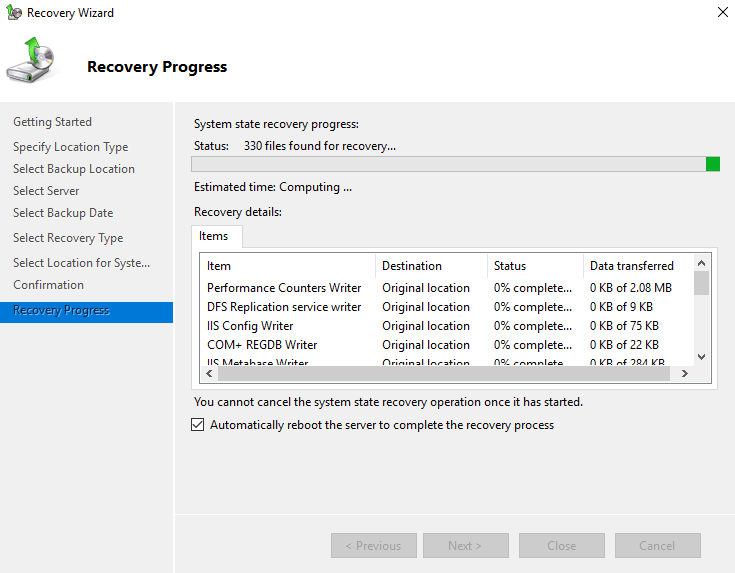Image resolution: width=735 pixels, height=573 pixels.
Task: Sort by the Destination column header
Action: (431, 266)
